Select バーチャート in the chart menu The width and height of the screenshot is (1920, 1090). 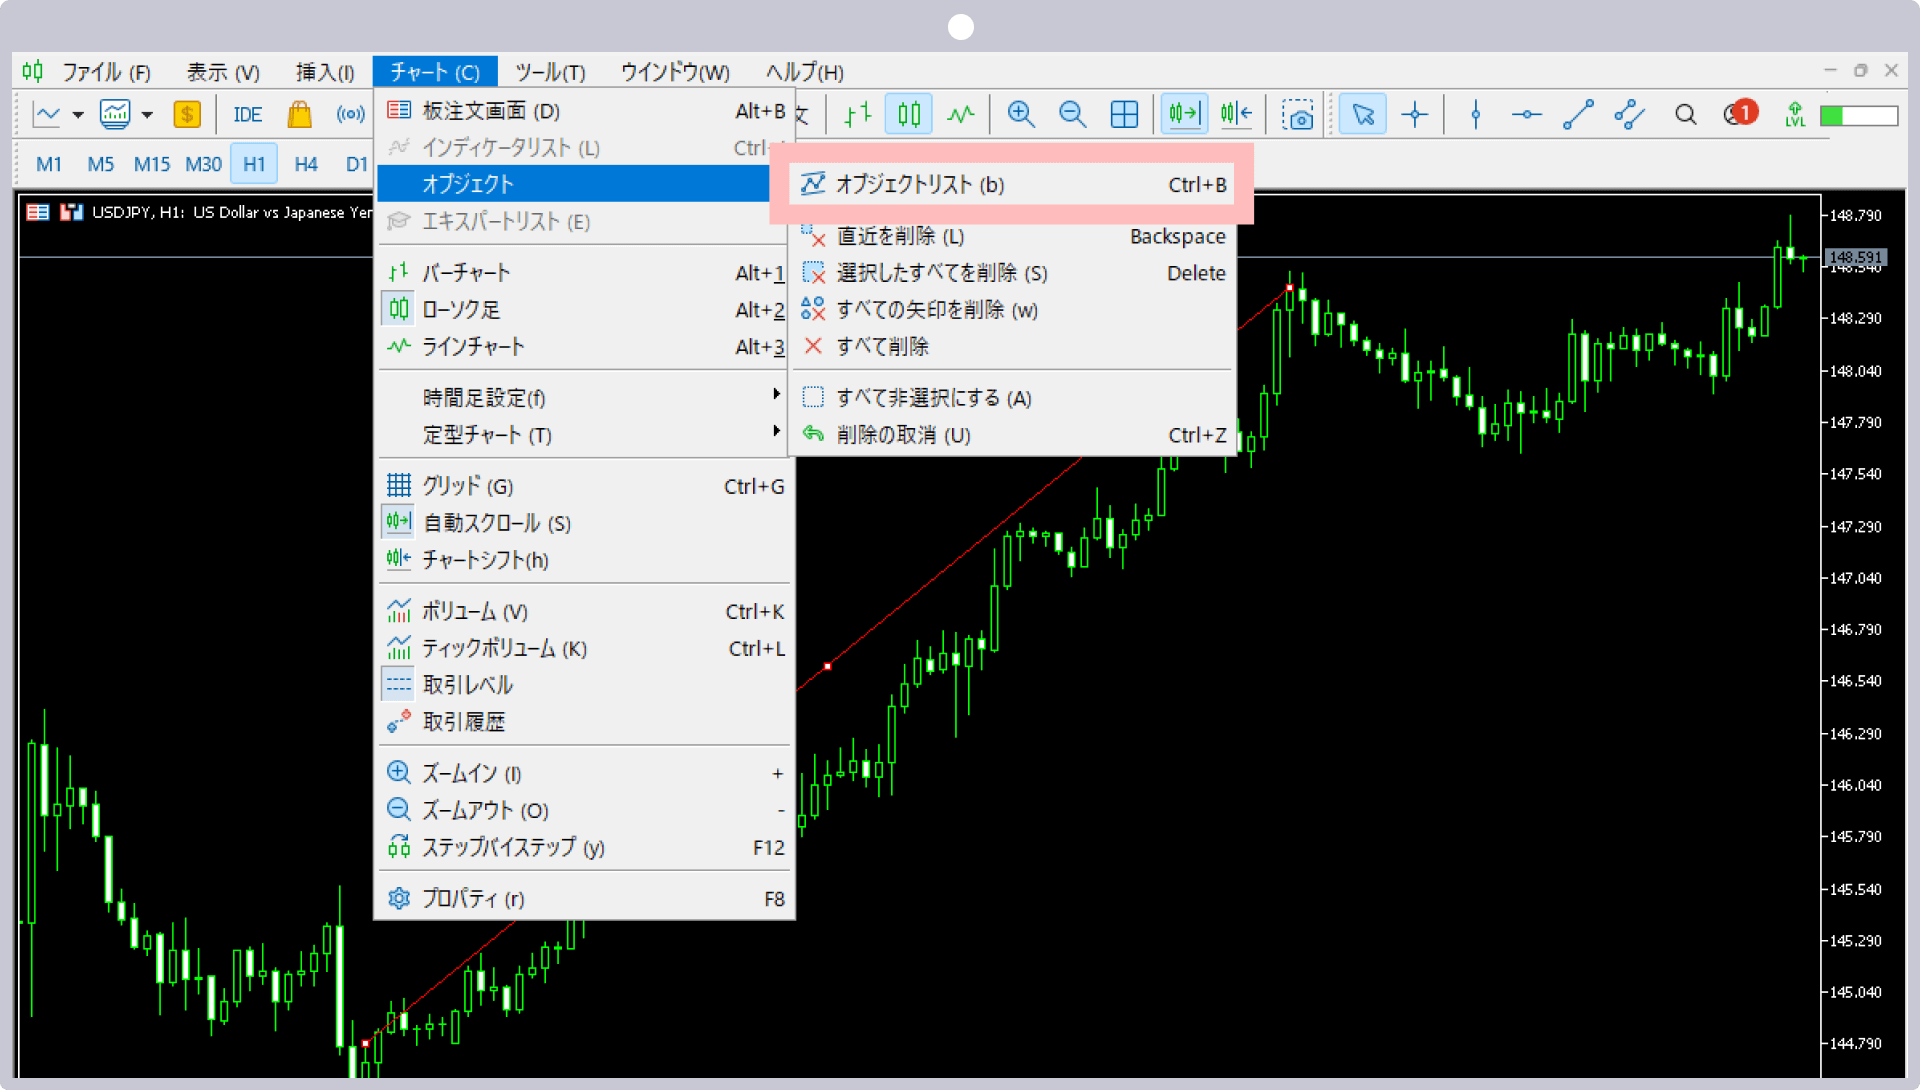585,273
